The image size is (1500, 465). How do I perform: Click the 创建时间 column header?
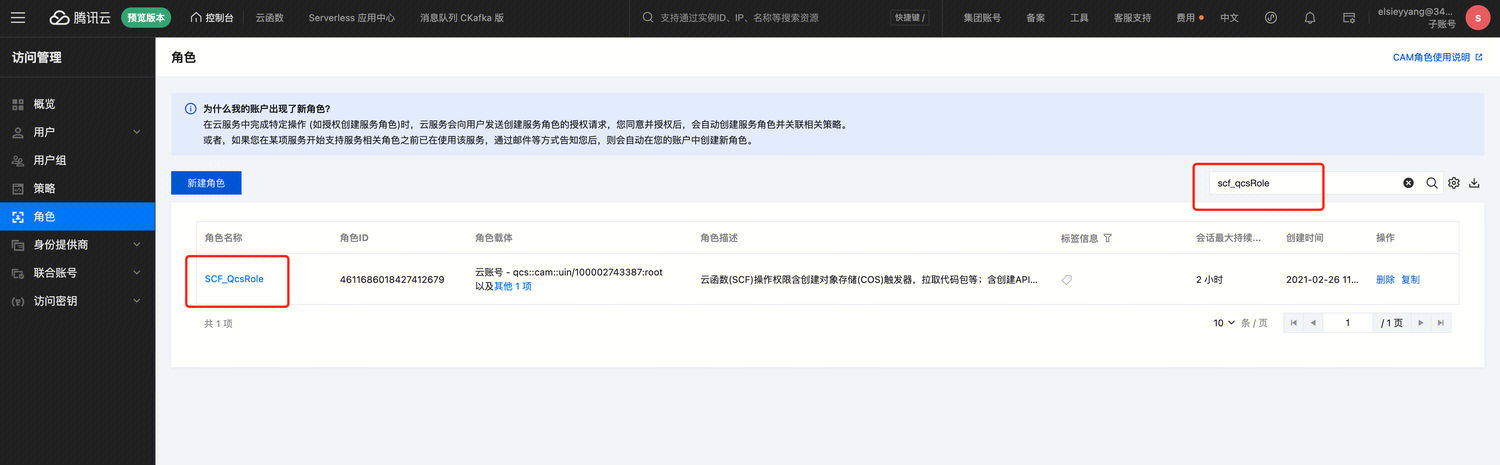1304,238
